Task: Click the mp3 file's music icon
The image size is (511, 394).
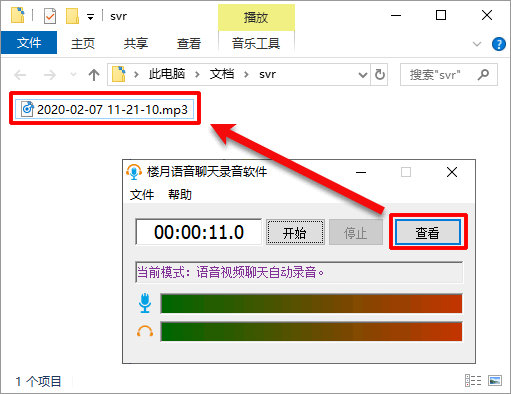Action: tap(27, 109)
